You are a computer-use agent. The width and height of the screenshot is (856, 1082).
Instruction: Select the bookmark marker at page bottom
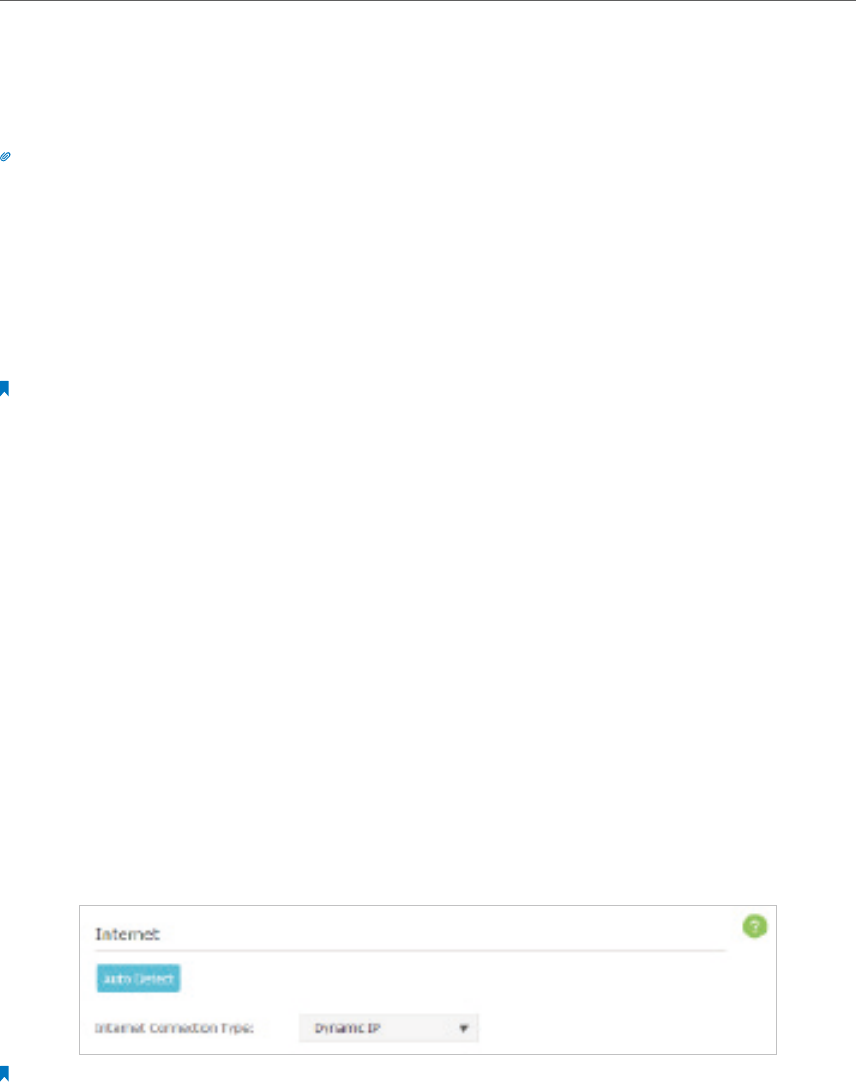[x=4, y=1074]
